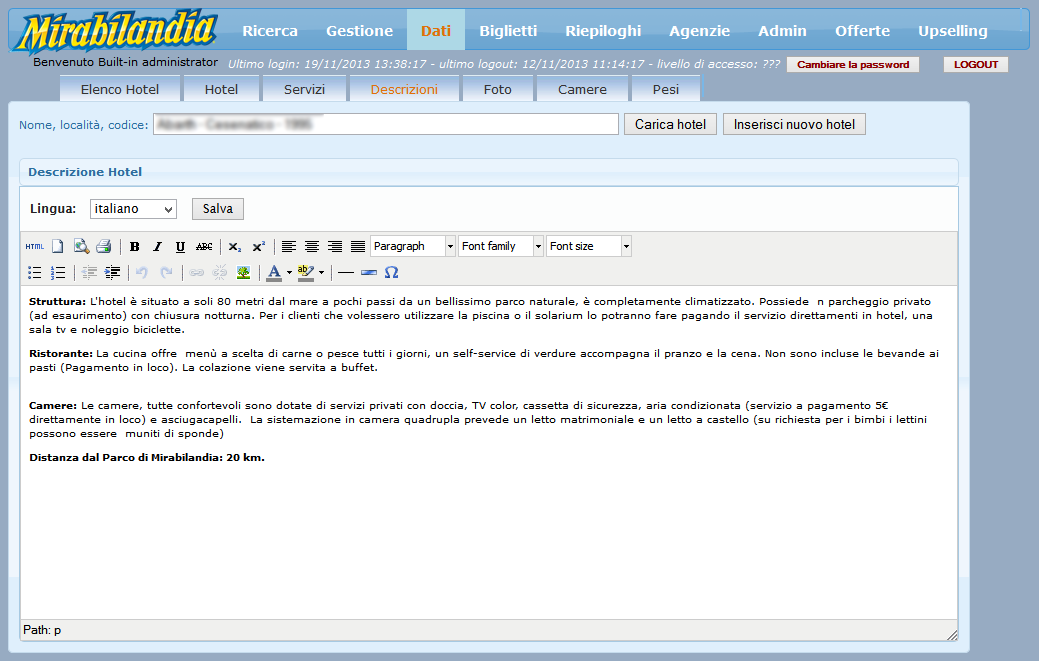Toggle Strikethrough formatting
This screenshot has height=661, width=1039.
[x=204, y=246]
